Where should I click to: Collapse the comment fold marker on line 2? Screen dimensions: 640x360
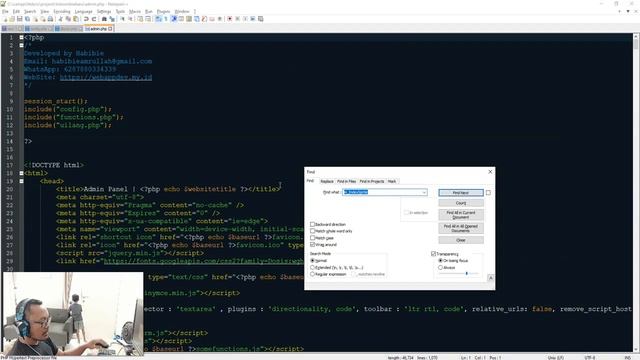pyautogui.click(x=21, y=45)
